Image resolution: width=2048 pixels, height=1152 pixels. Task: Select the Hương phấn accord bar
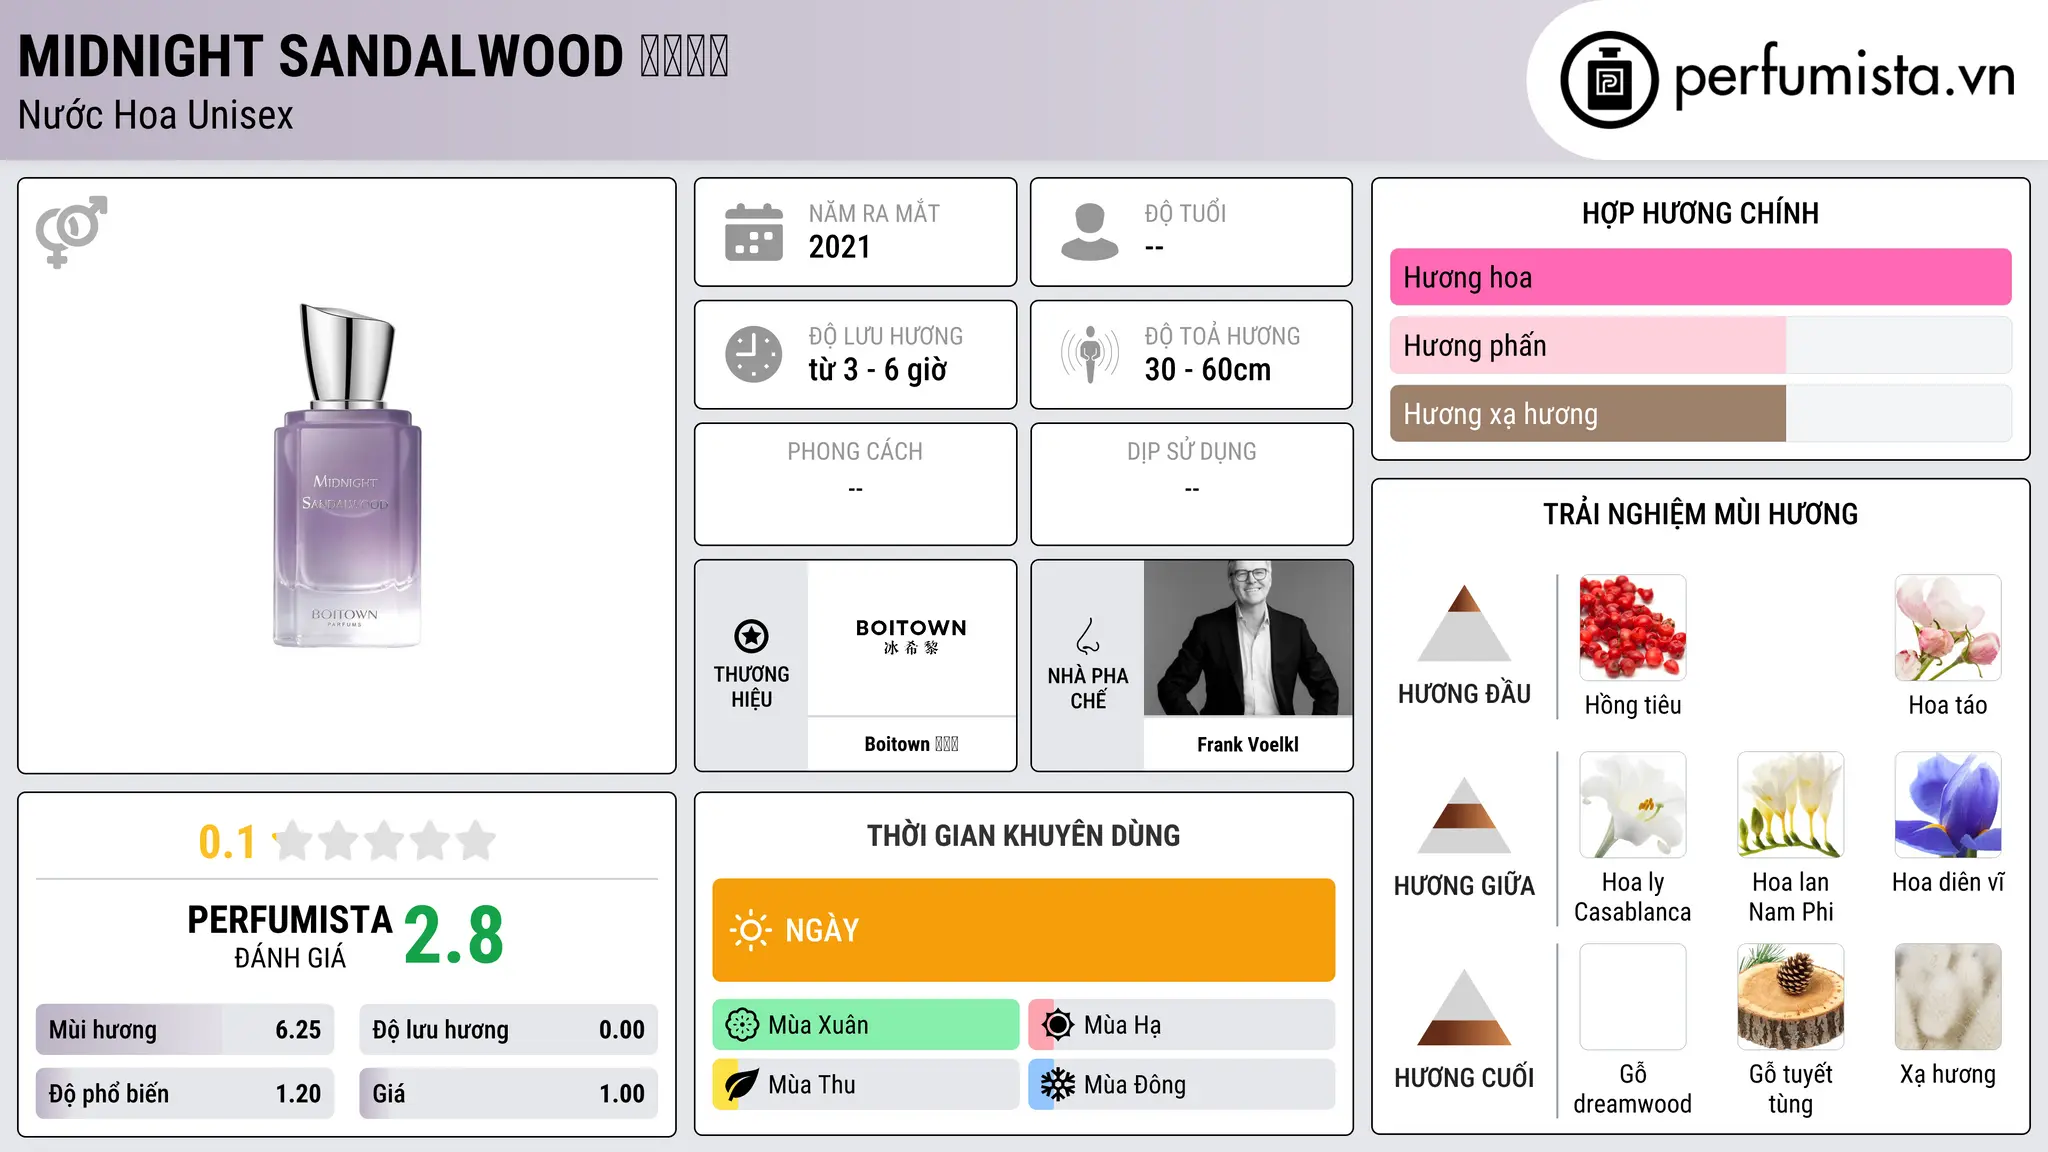1700,345
